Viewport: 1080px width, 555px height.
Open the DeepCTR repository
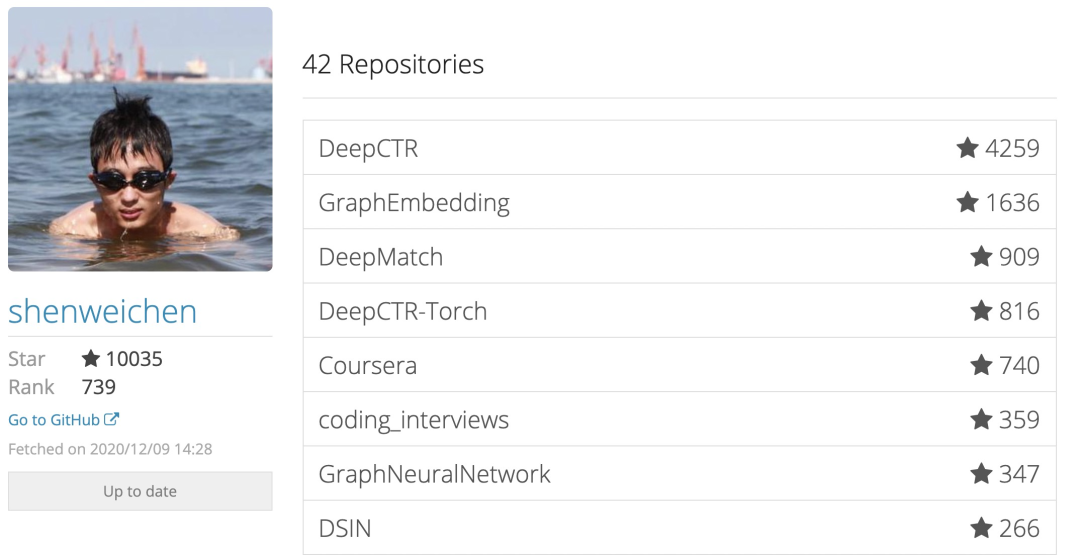pyautogui.click(x=368, y=149)
